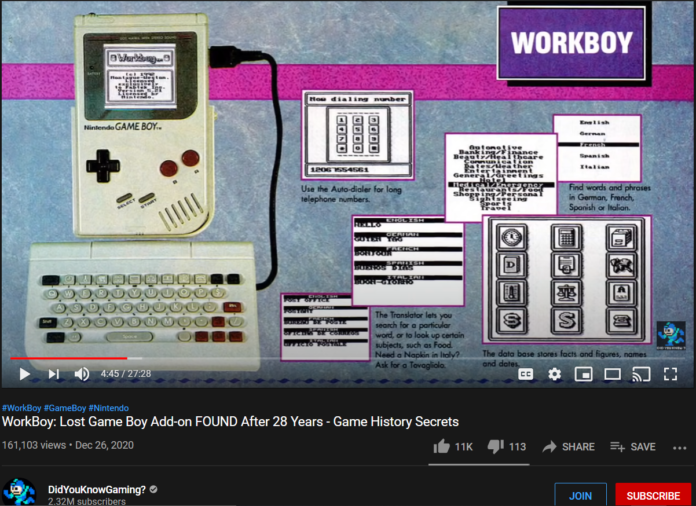Click the video title text
The image size is (696, 506).
tap(230, 421)
